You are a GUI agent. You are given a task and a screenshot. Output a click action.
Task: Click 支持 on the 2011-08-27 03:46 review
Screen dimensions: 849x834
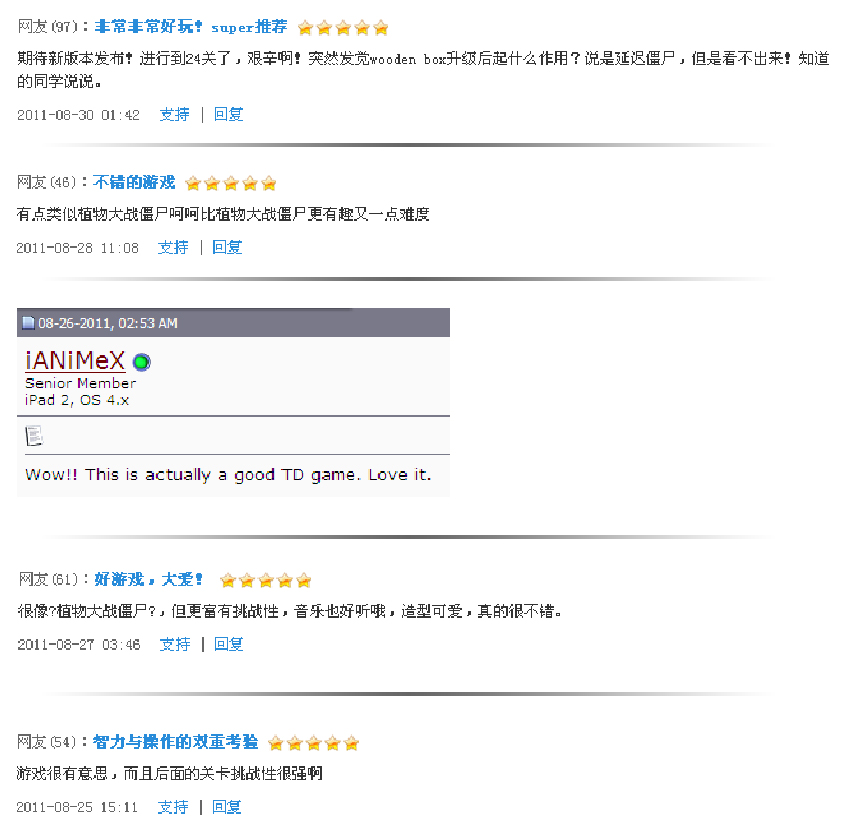coord(175,644)
